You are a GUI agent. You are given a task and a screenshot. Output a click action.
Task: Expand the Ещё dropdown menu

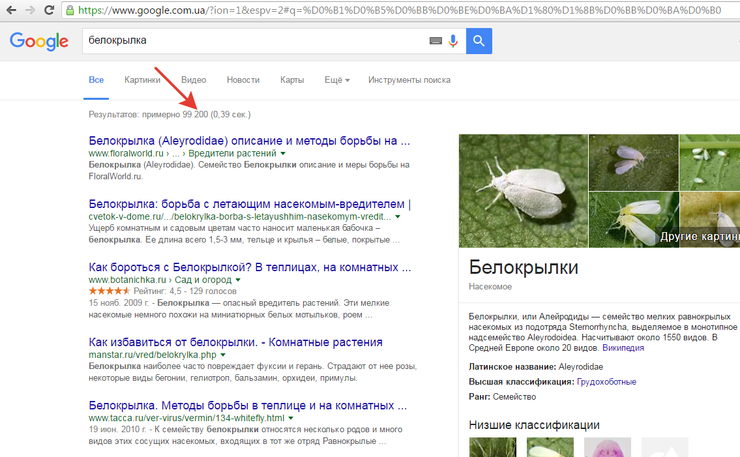pos(337,80)
